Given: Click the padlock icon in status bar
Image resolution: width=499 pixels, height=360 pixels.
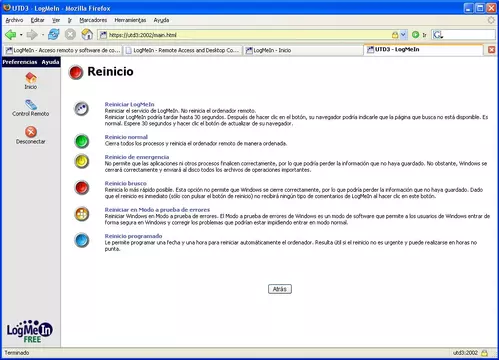Looking at the screenshot, I should pyautogui.click(x=485, y=353).
